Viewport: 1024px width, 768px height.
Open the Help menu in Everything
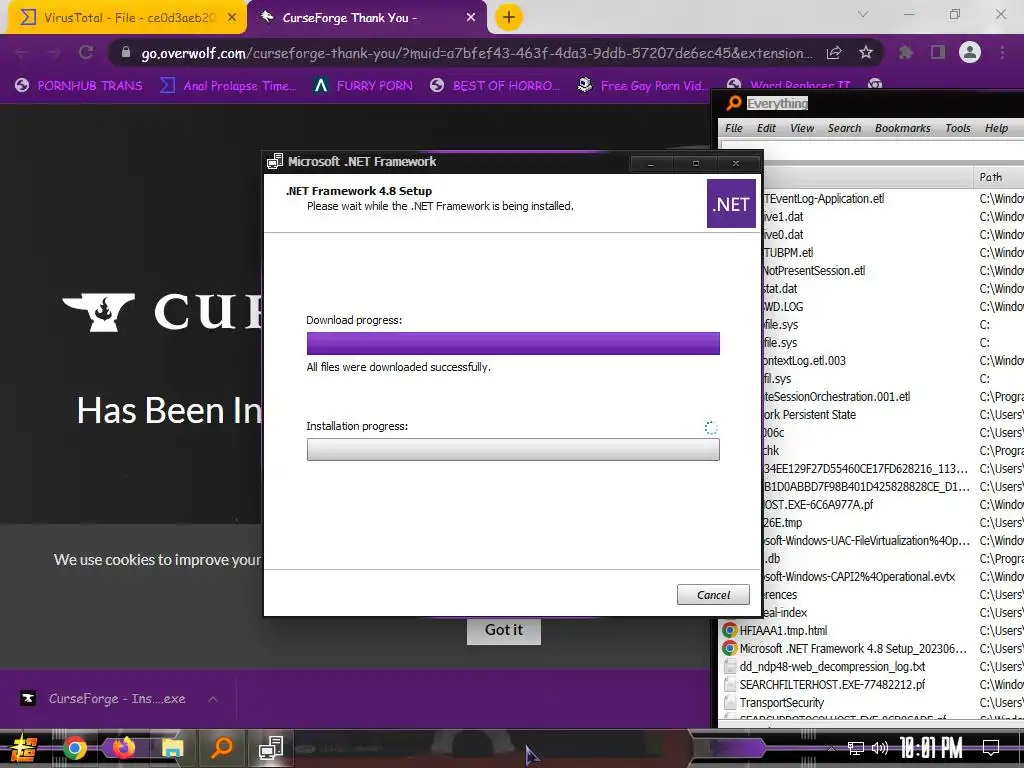click(997, 128)
